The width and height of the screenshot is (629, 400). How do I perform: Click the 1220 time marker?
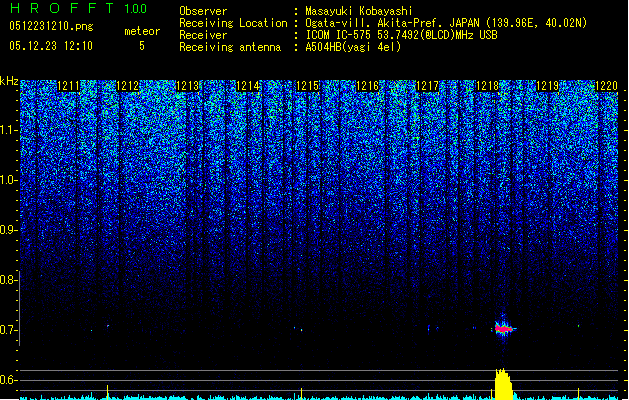607,86
